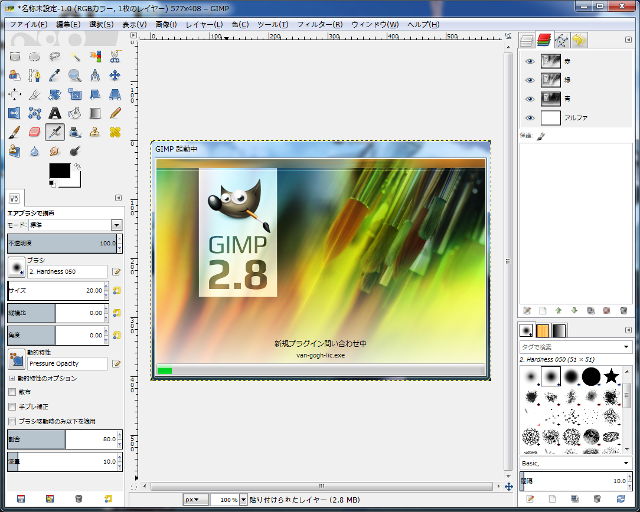Open the モード mode dropdown

pos(116,226)
